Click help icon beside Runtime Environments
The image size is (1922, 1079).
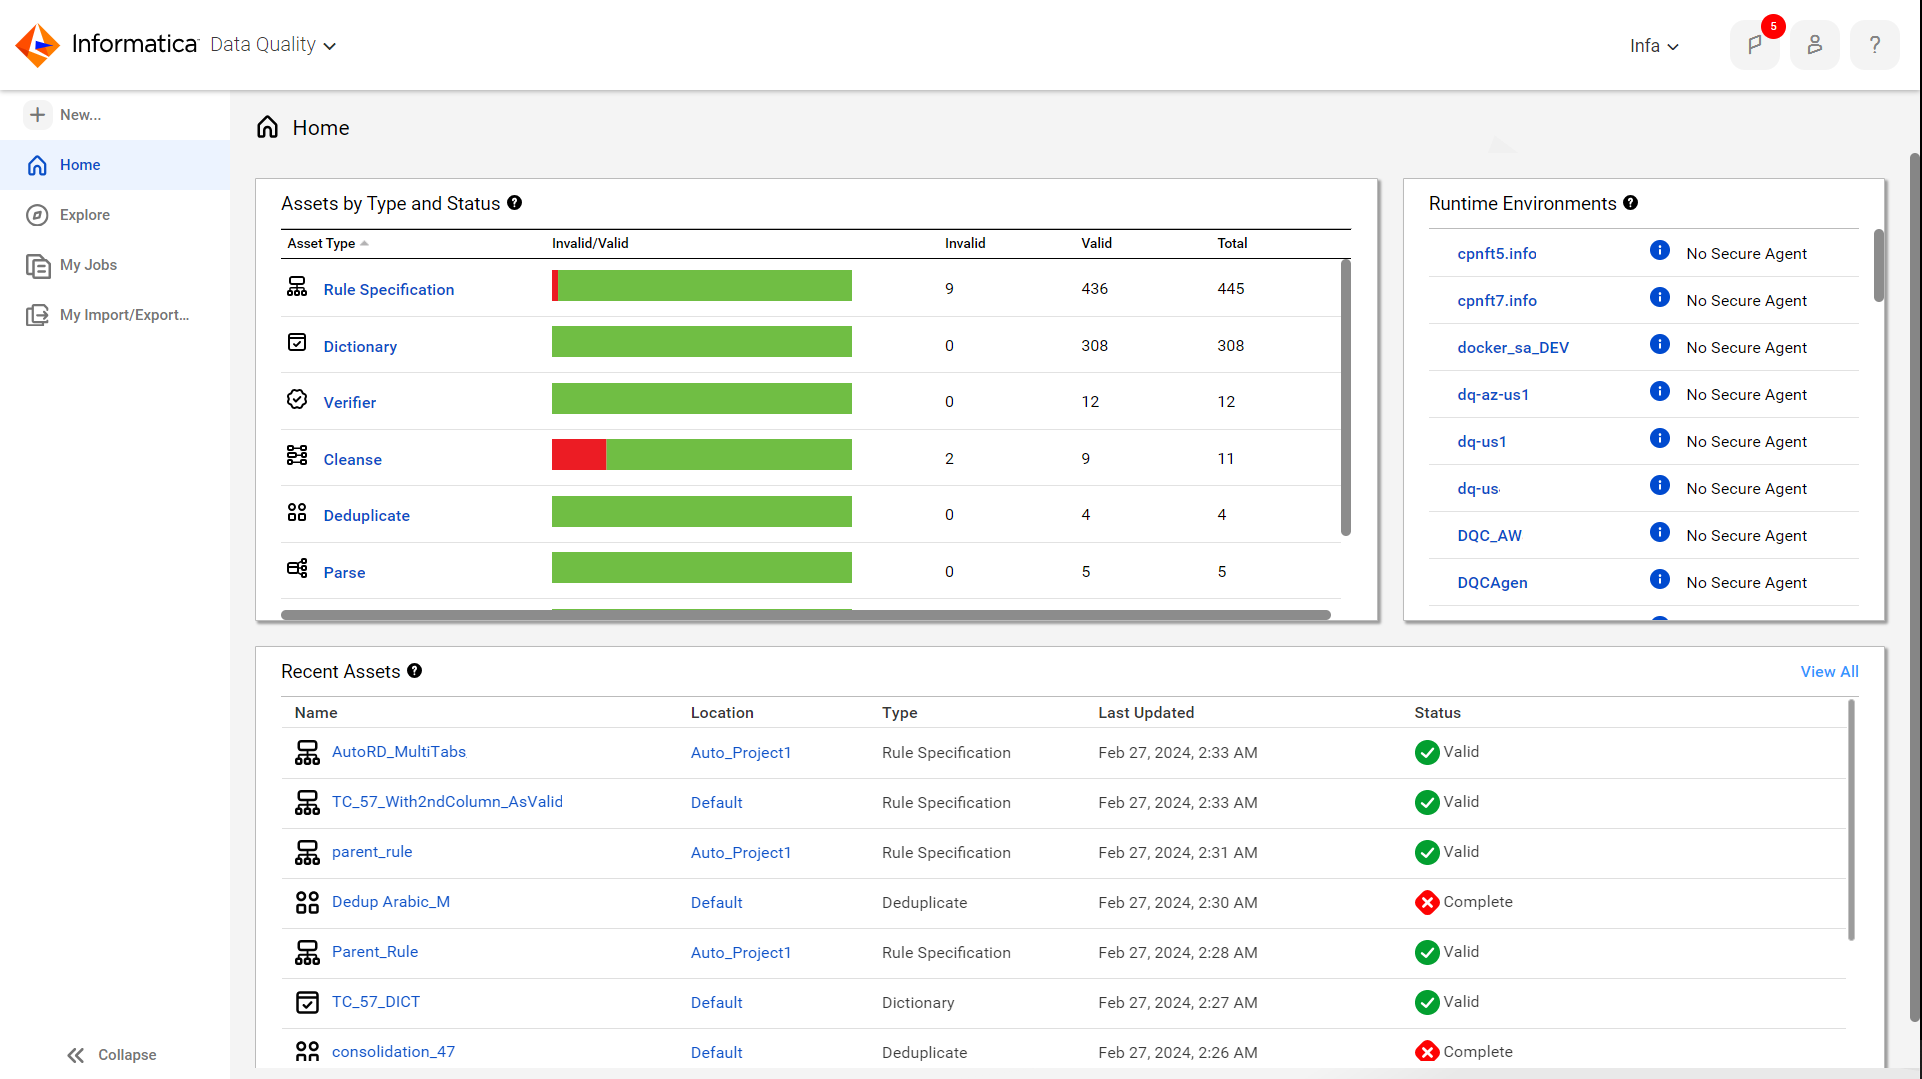coord(1630,203)
